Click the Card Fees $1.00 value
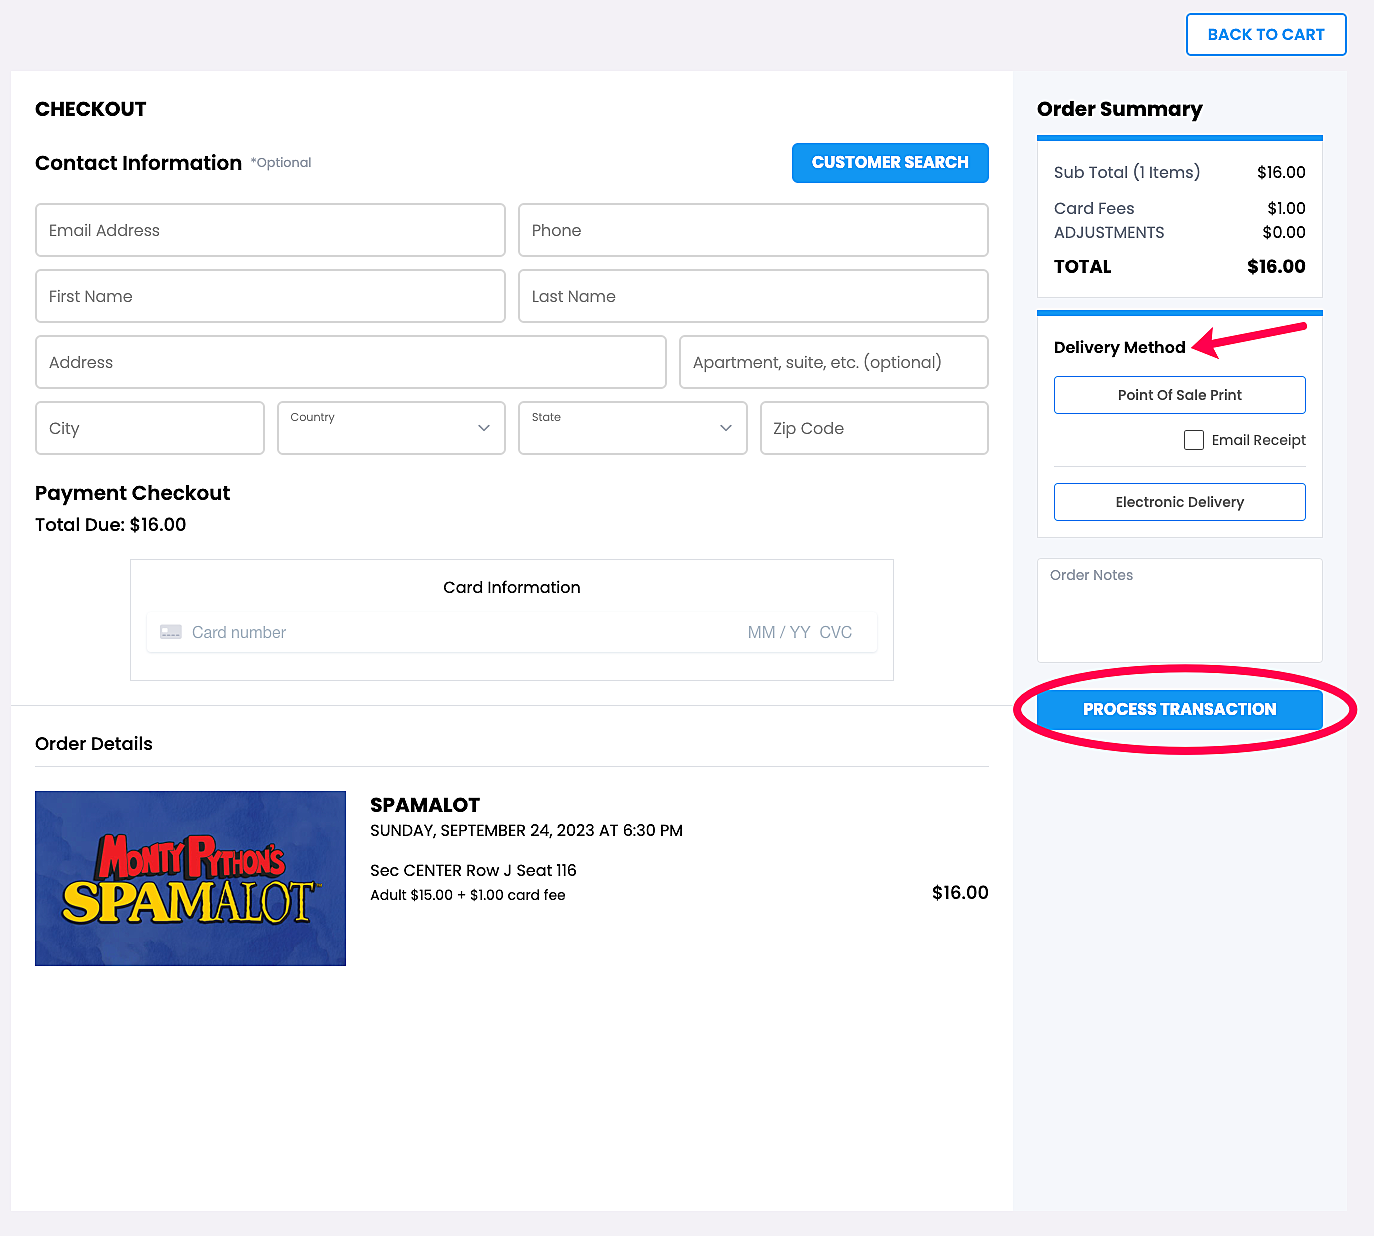 [1286, 208]
